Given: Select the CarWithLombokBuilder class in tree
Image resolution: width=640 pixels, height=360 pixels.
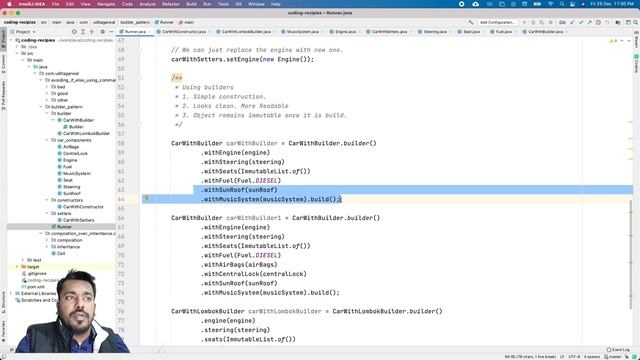Looking at the screenshot, I should (x=86, y=133).
